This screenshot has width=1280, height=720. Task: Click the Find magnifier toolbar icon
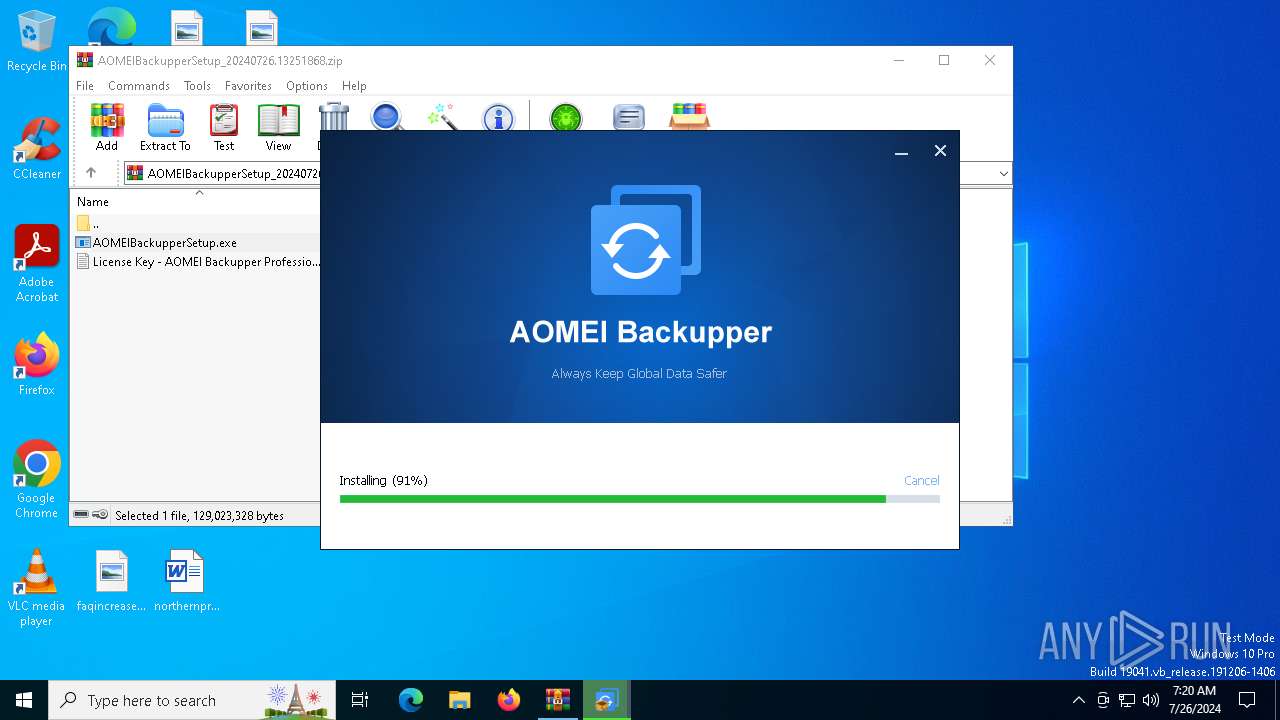tap(387, 116)
